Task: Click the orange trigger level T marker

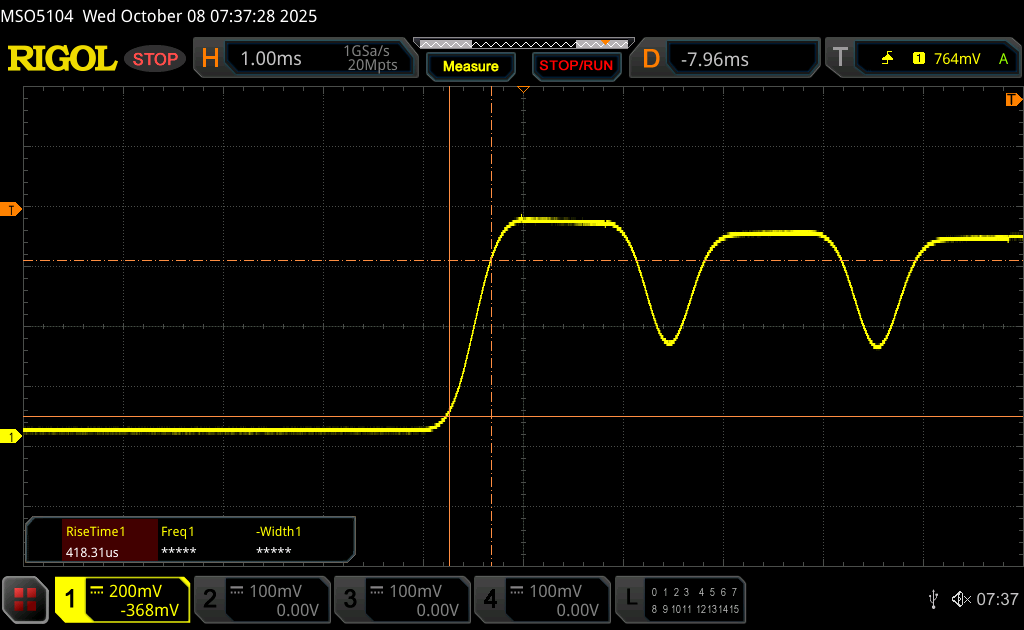Action: pos(12,209)
